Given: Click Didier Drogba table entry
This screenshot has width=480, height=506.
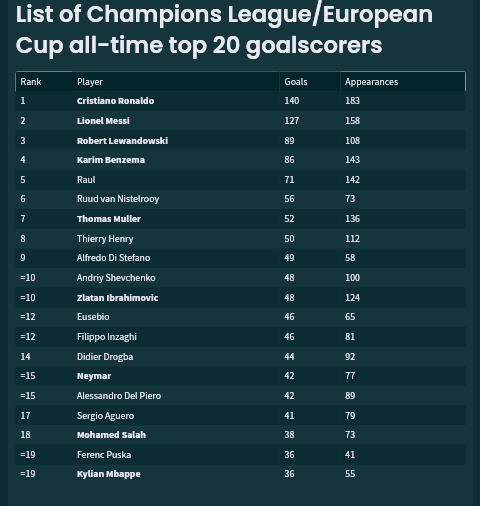Looking at the screenshot, I should 105,357.
